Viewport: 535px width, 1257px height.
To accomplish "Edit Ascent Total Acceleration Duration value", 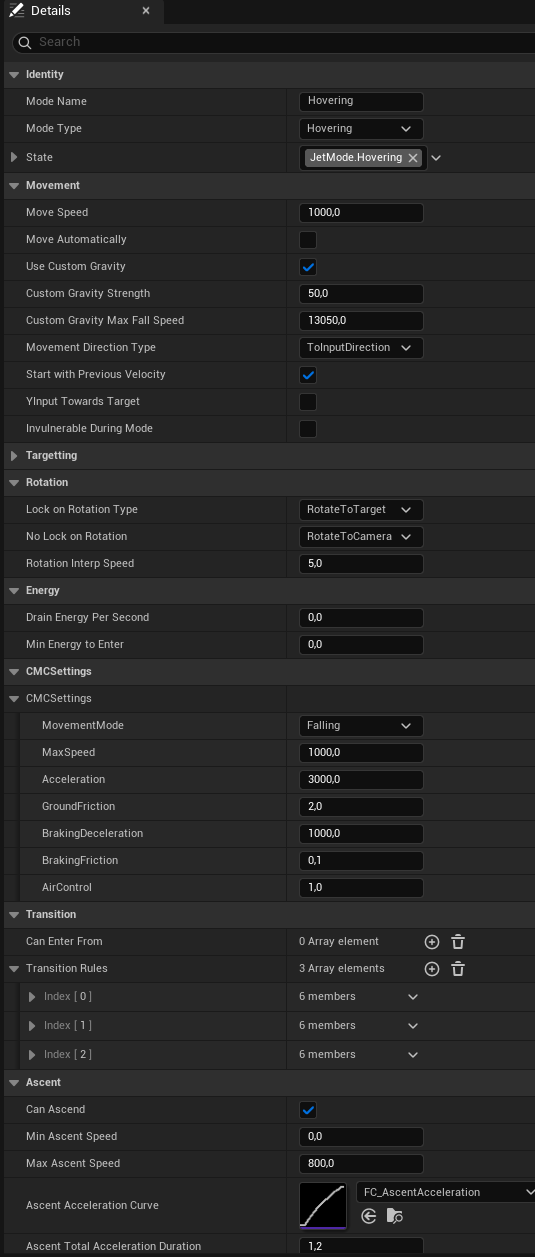I will coord(361,1247).
